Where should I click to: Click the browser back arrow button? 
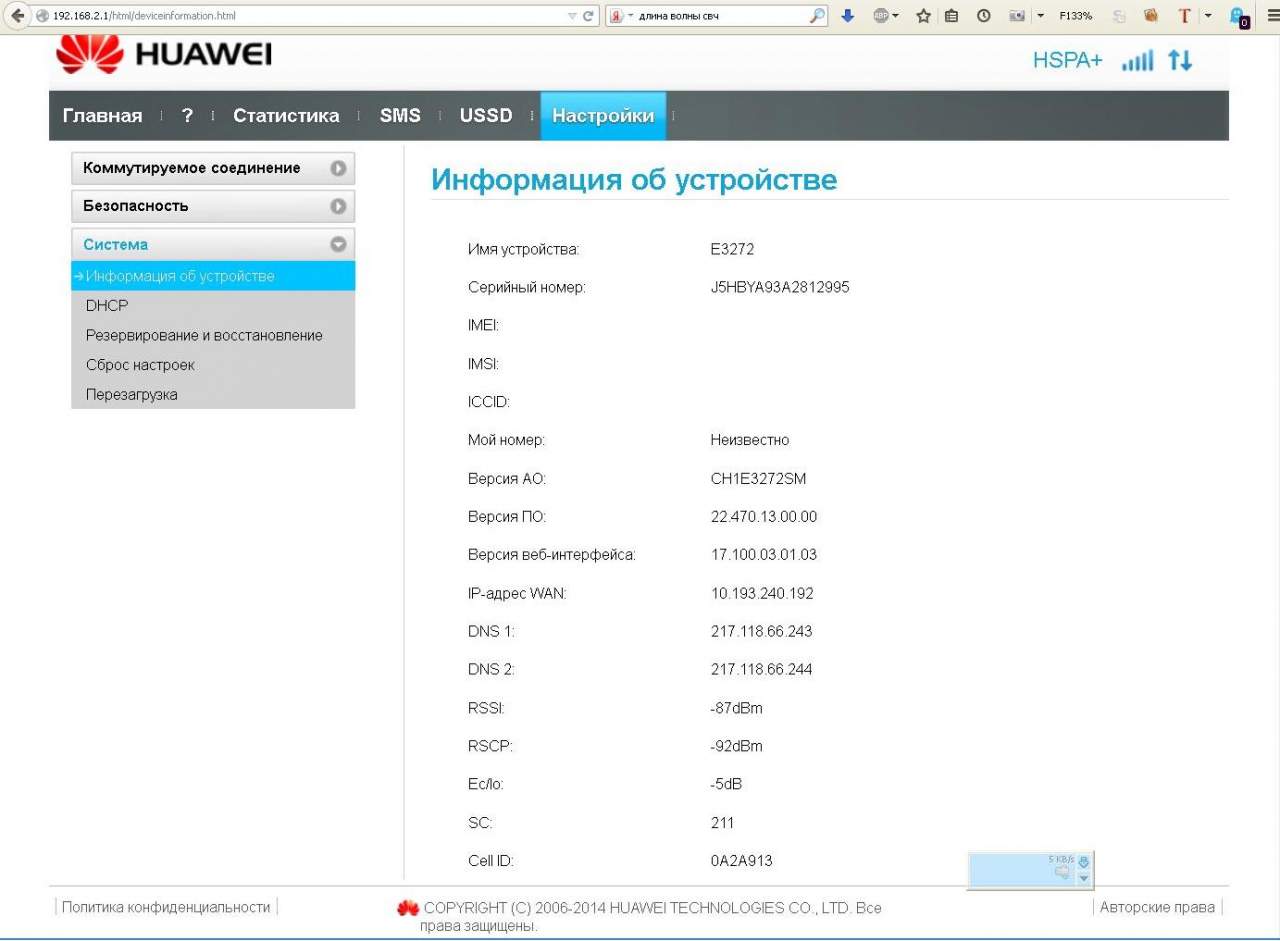pyautogui.click(x=17, y=16)
